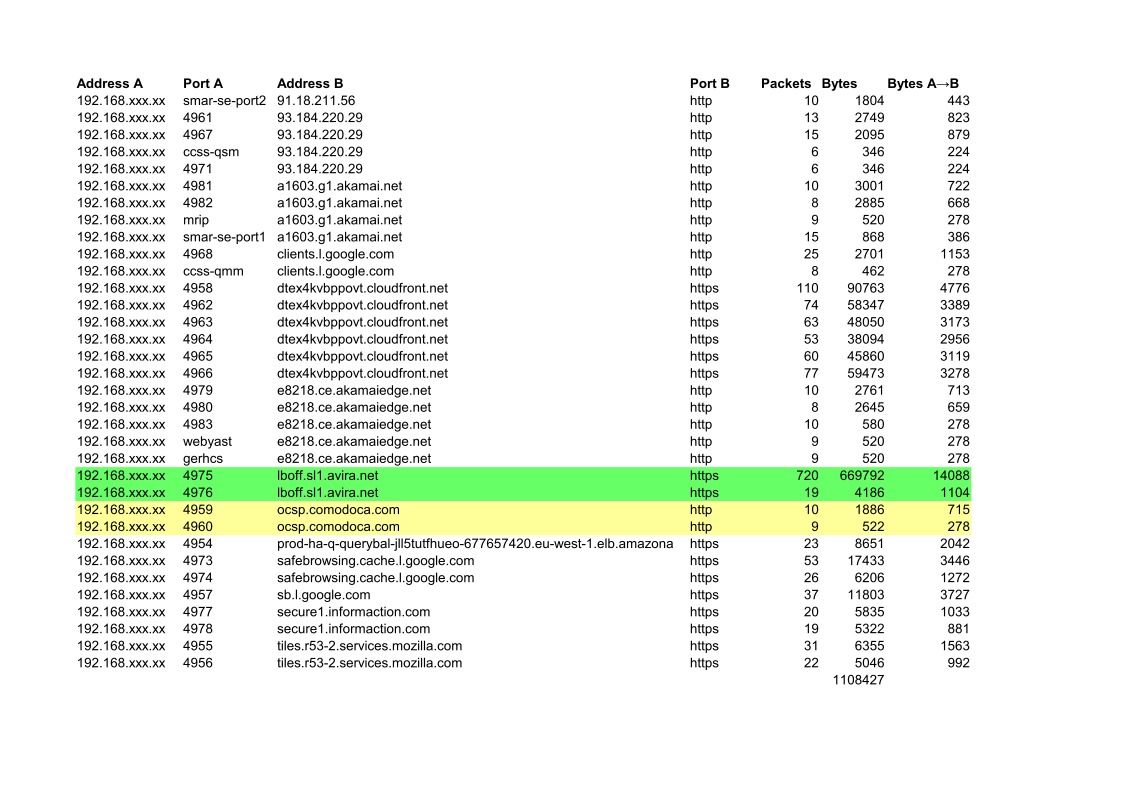1123x793 pixels.
Task: Click the 58347 bytes value
Action: [x=865, y=305]
